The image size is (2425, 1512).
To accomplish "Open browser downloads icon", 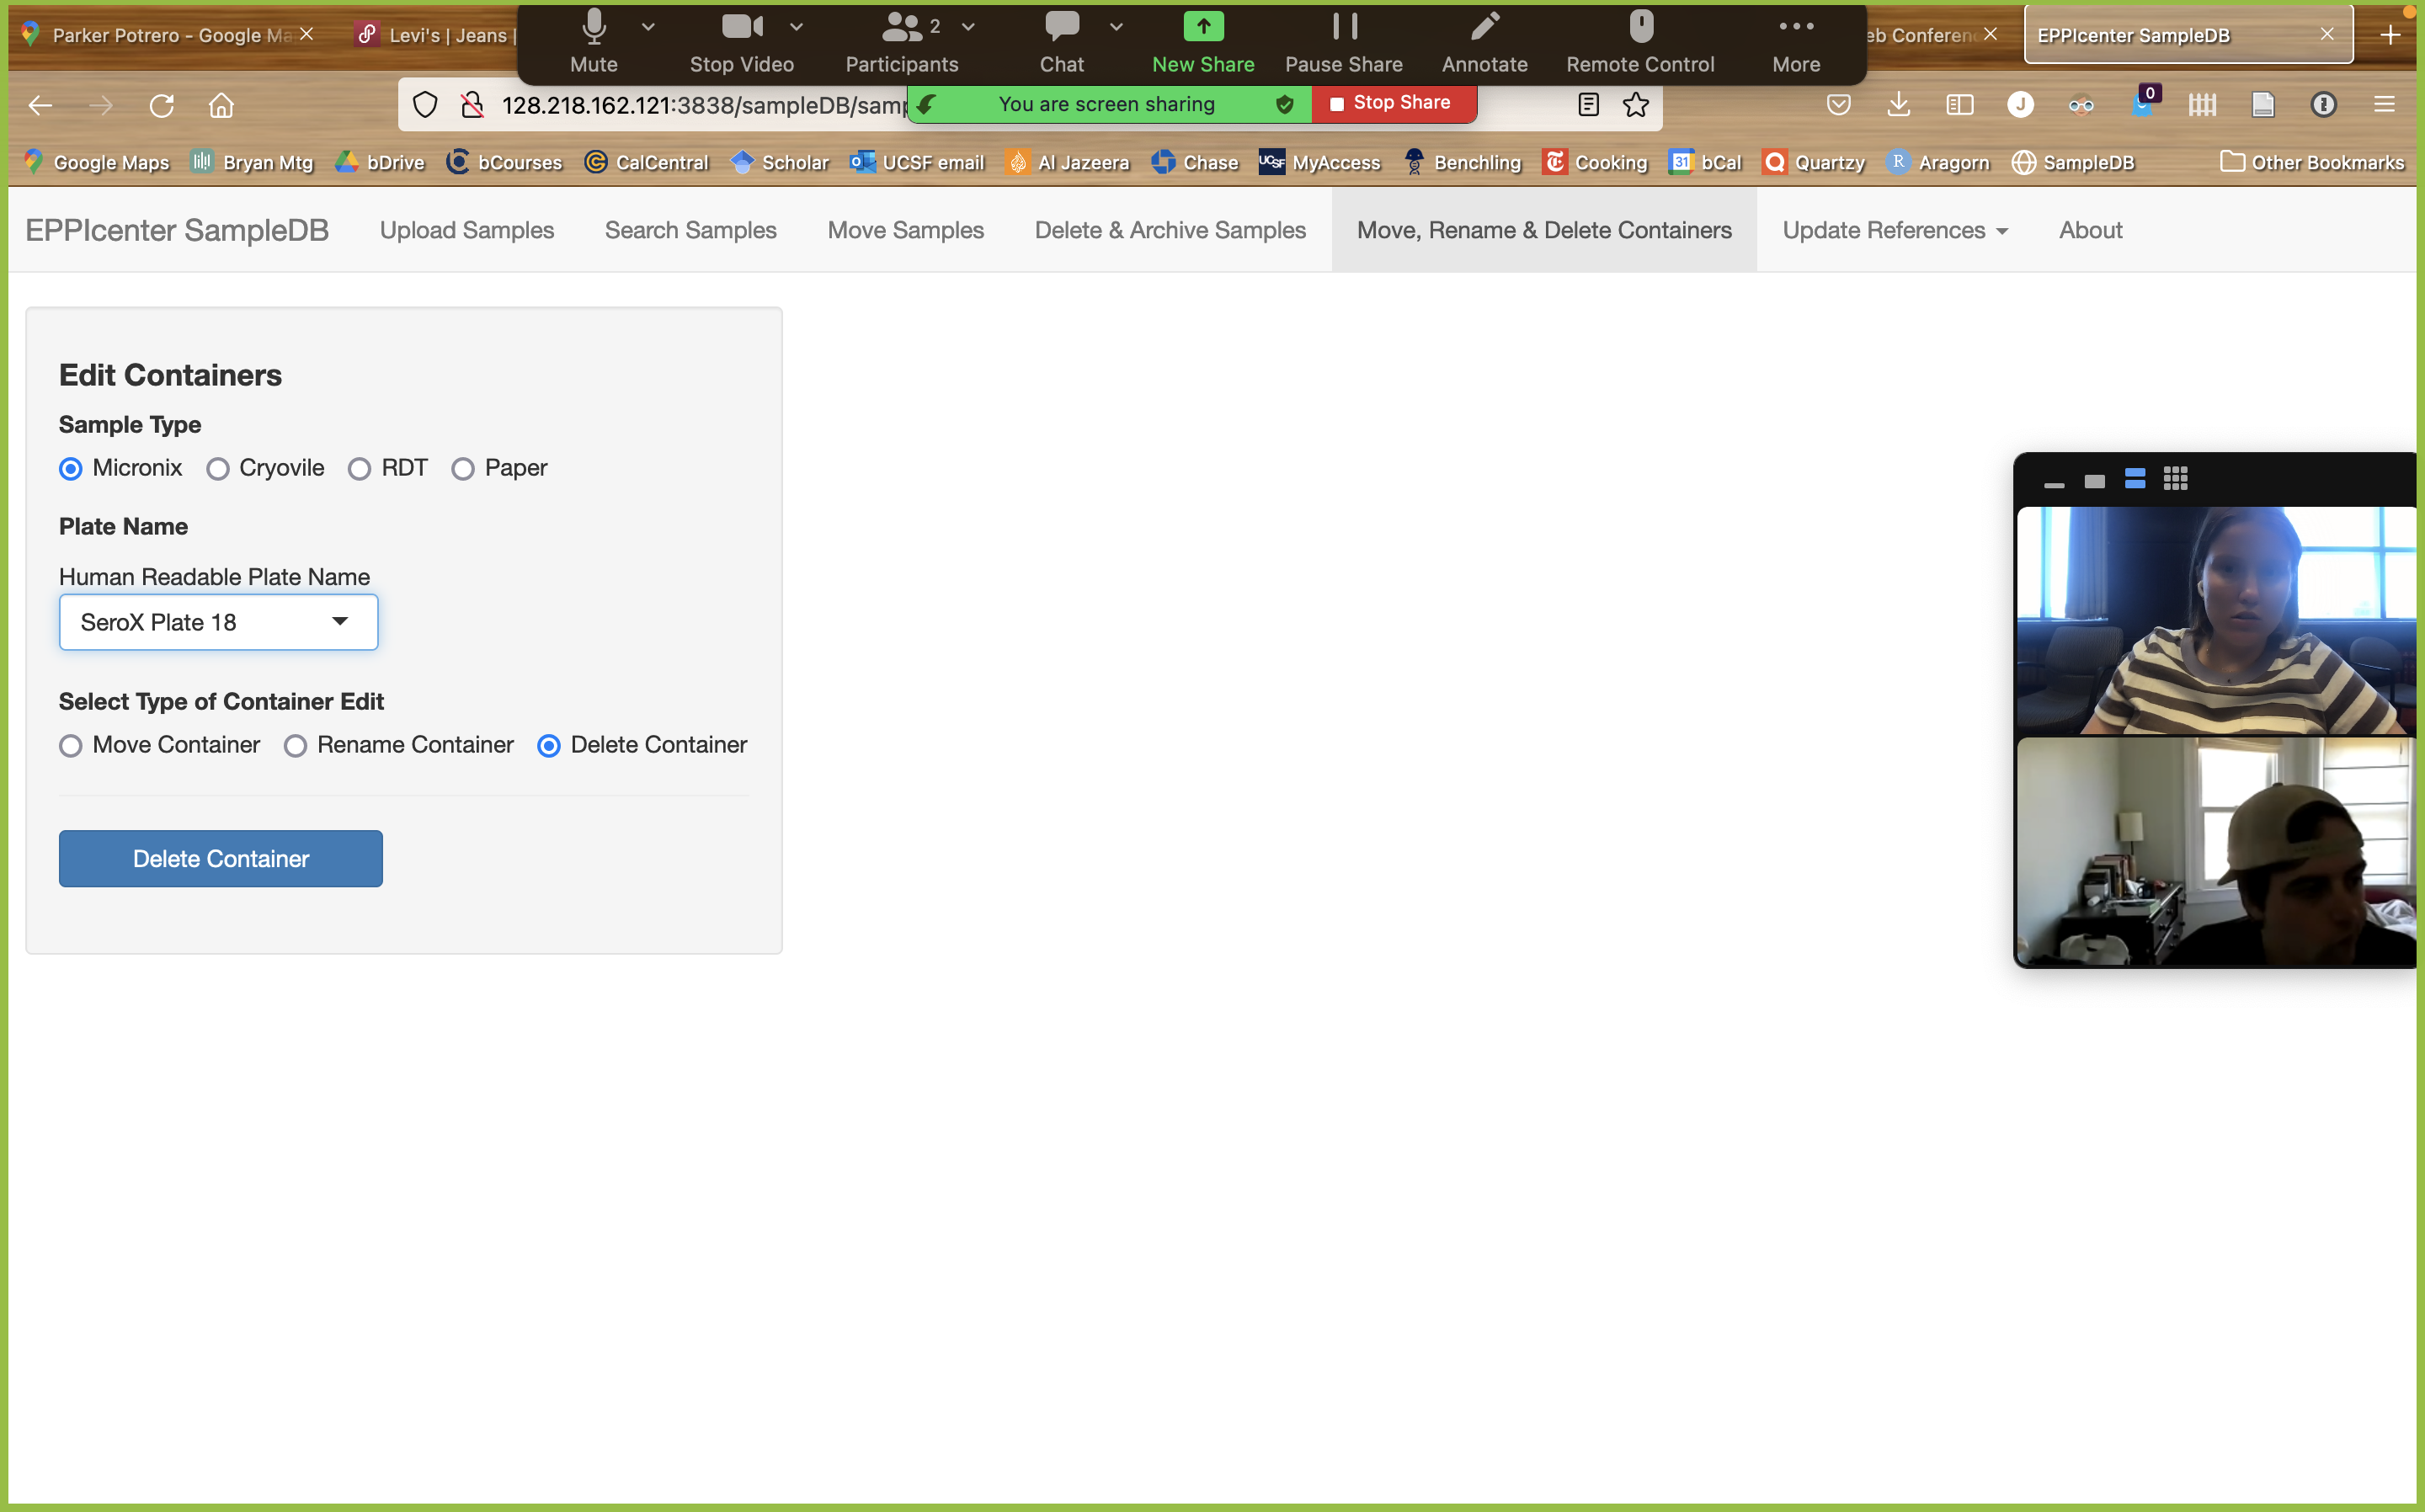I will (x=1898, y=105).
